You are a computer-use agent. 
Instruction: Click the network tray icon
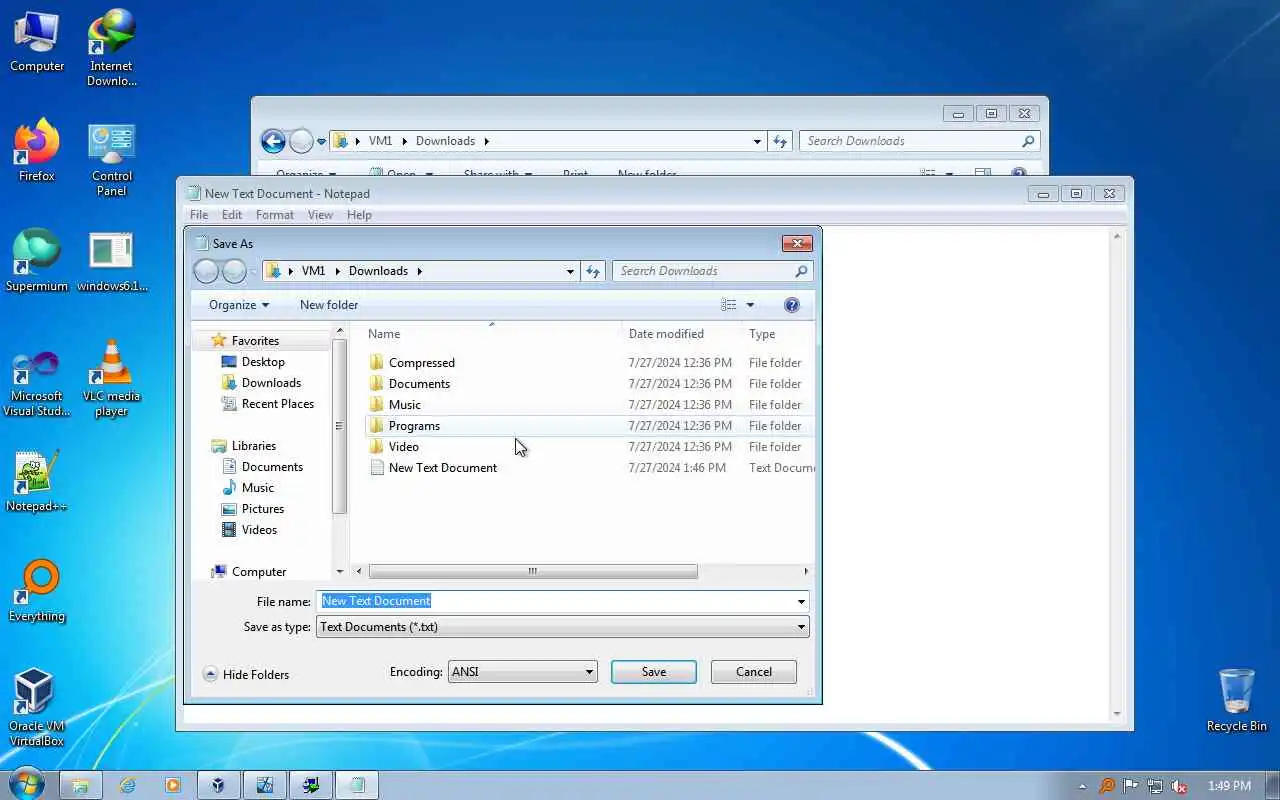(x=1155, y=786)
